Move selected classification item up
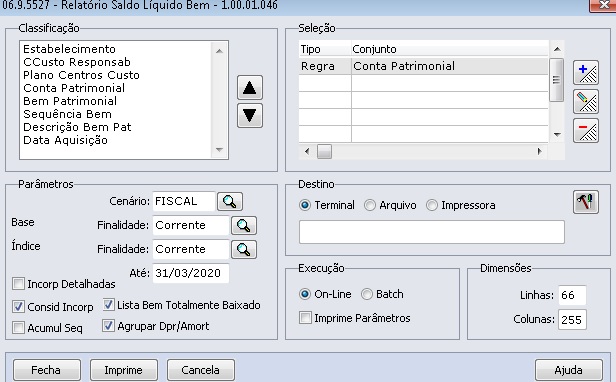This screenshot has width=616, height=382. tap(250, 88)
